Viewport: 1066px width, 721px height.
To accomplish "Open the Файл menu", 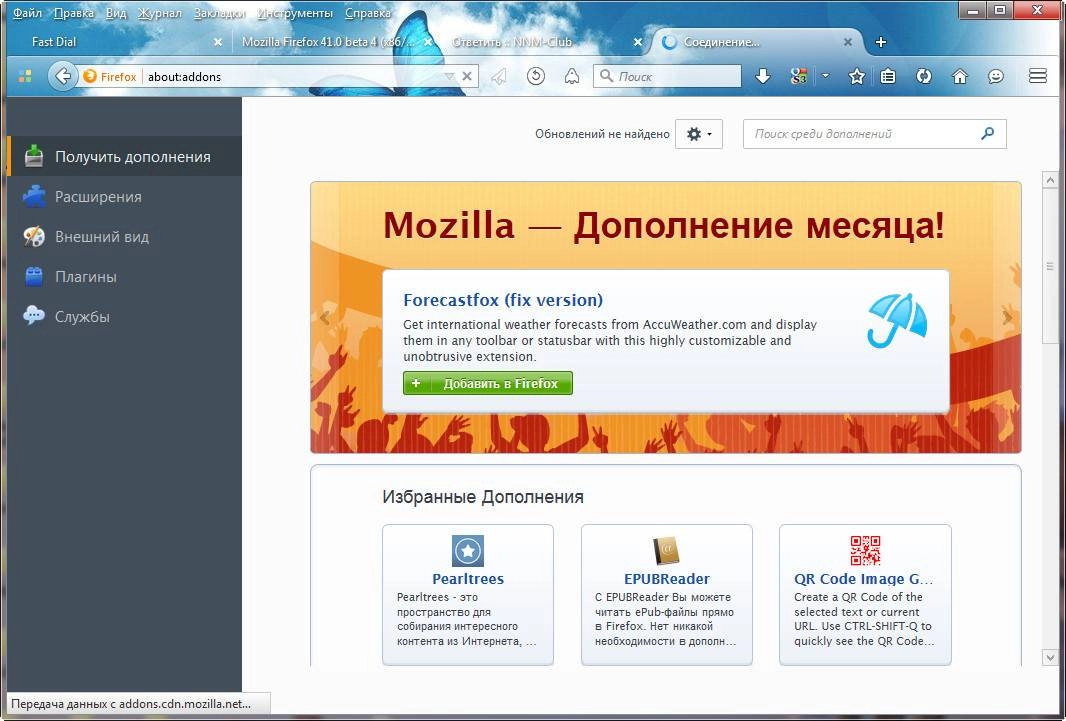I will click(27, 13).
